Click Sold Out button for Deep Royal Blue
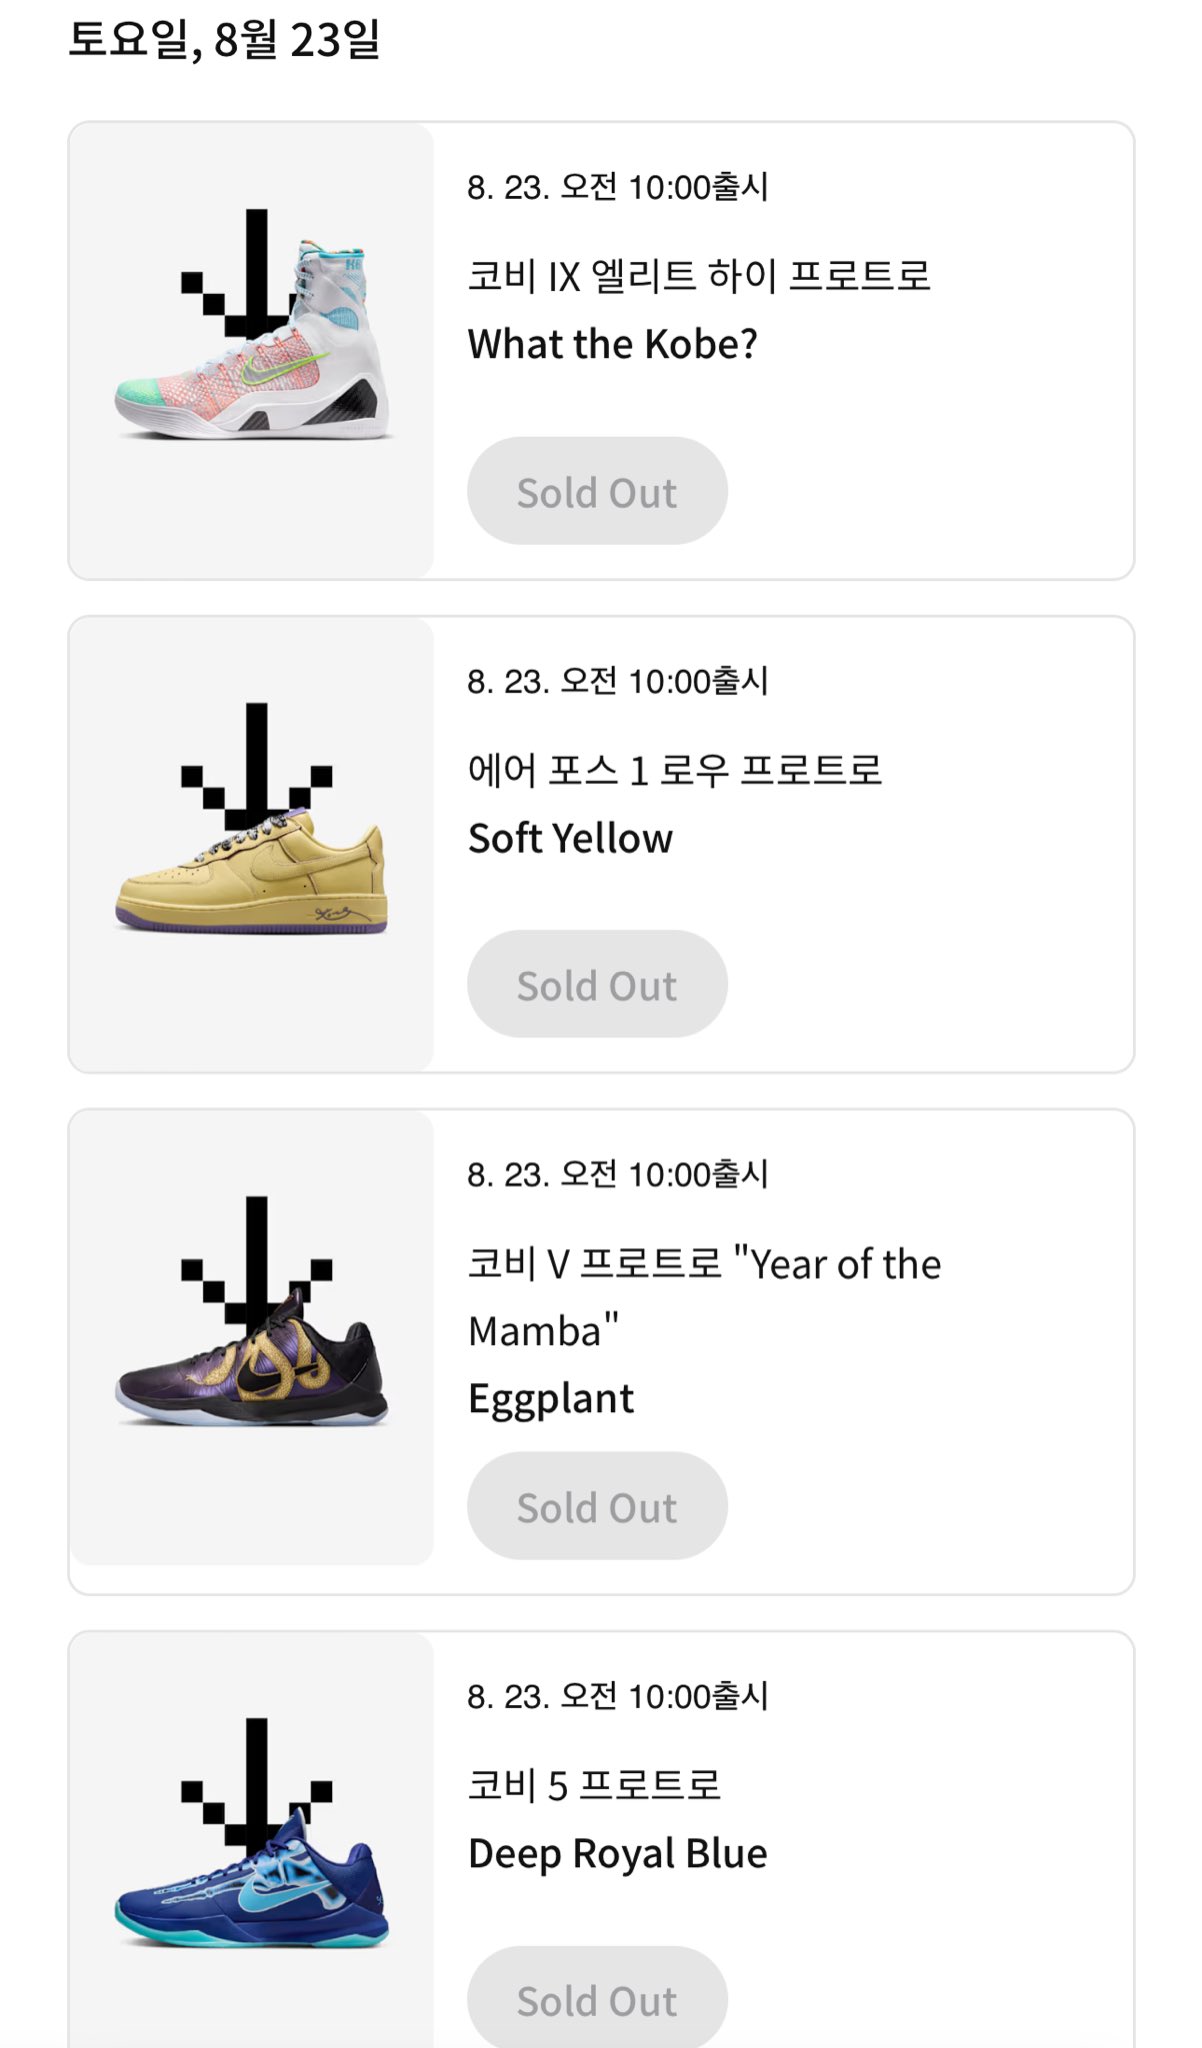1202x2048 pixels. tap(597, 1998)
